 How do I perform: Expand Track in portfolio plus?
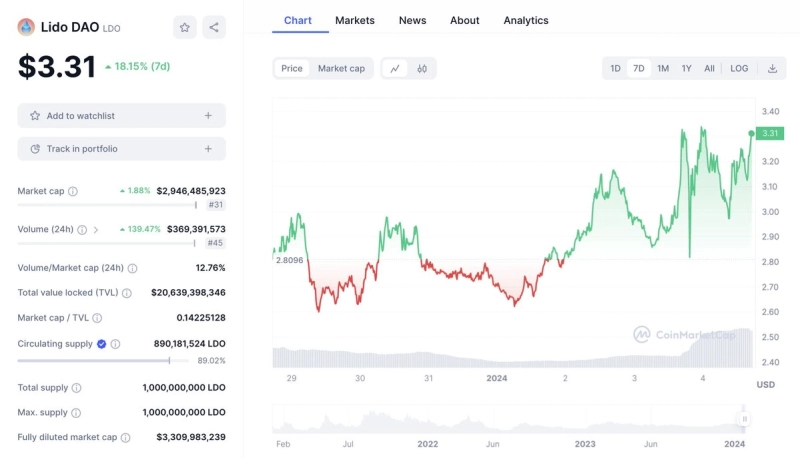coord(208,149)
